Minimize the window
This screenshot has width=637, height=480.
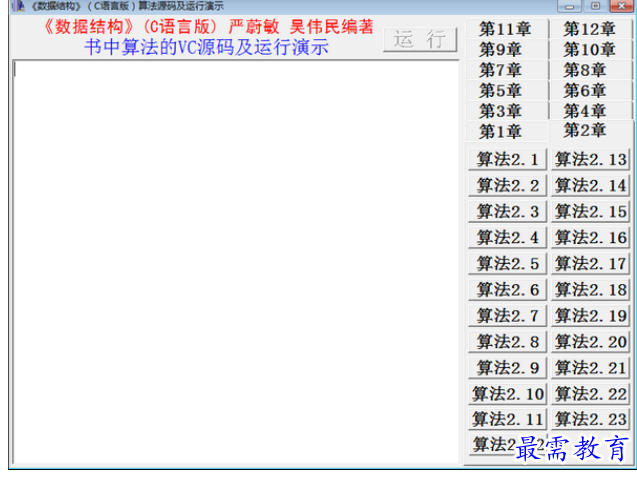point(569,6)
